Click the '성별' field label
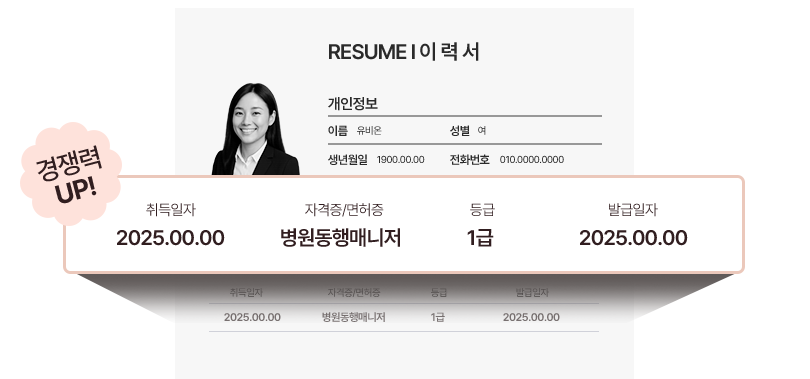This screenshot has width=810, height=379. [x=460, y=131]
